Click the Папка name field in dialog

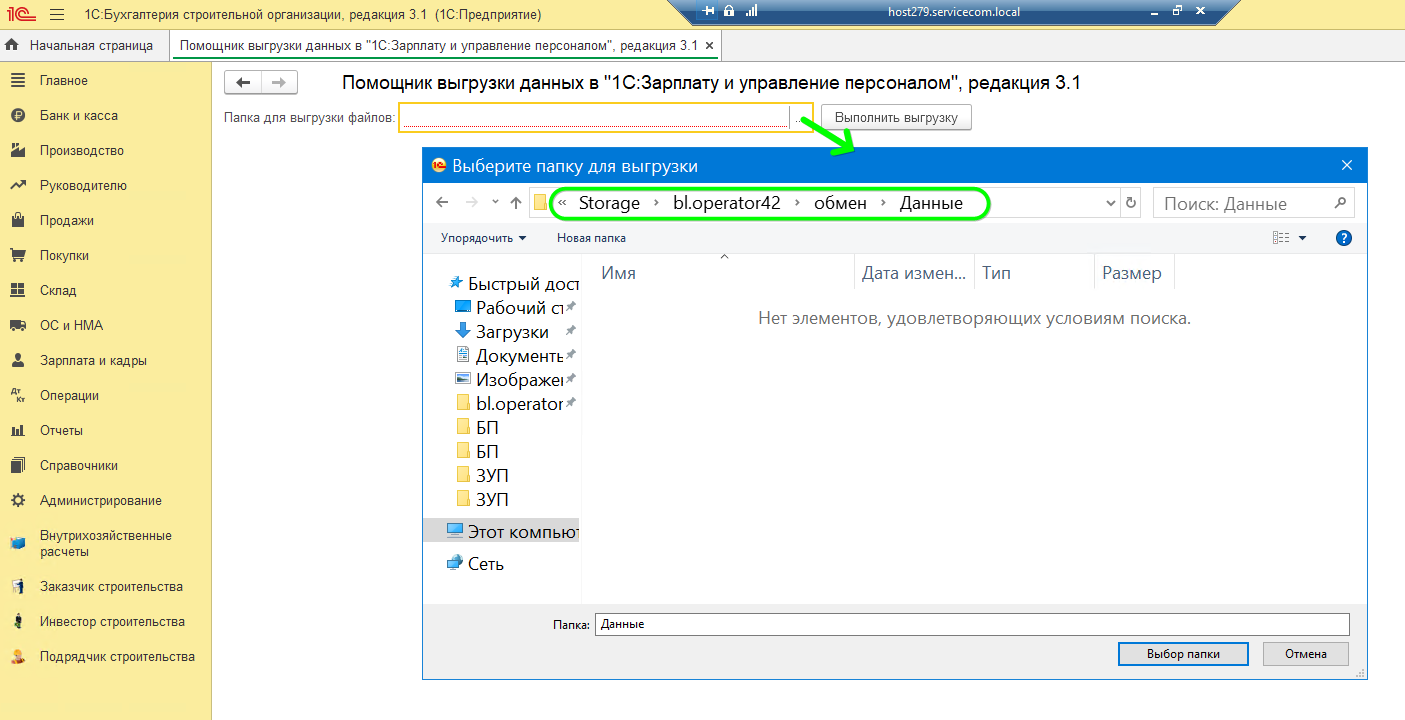[972, 624]
